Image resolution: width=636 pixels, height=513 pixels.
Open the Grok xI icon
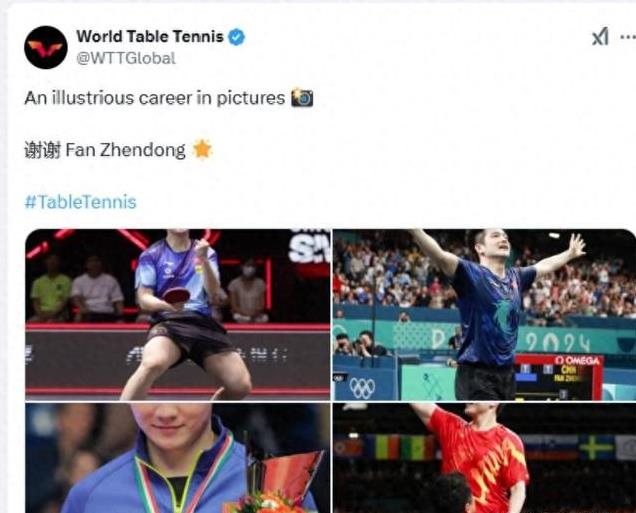click(x=600, y=37)
